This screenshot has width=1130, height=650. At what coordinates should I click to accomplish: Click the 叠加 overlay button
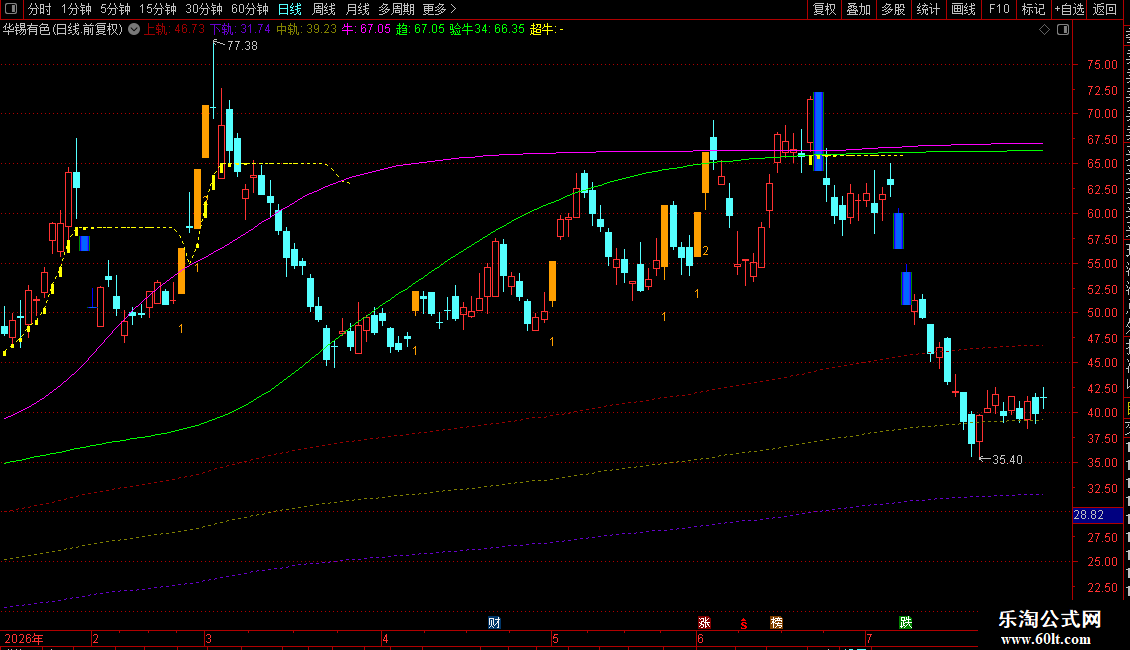858,9
